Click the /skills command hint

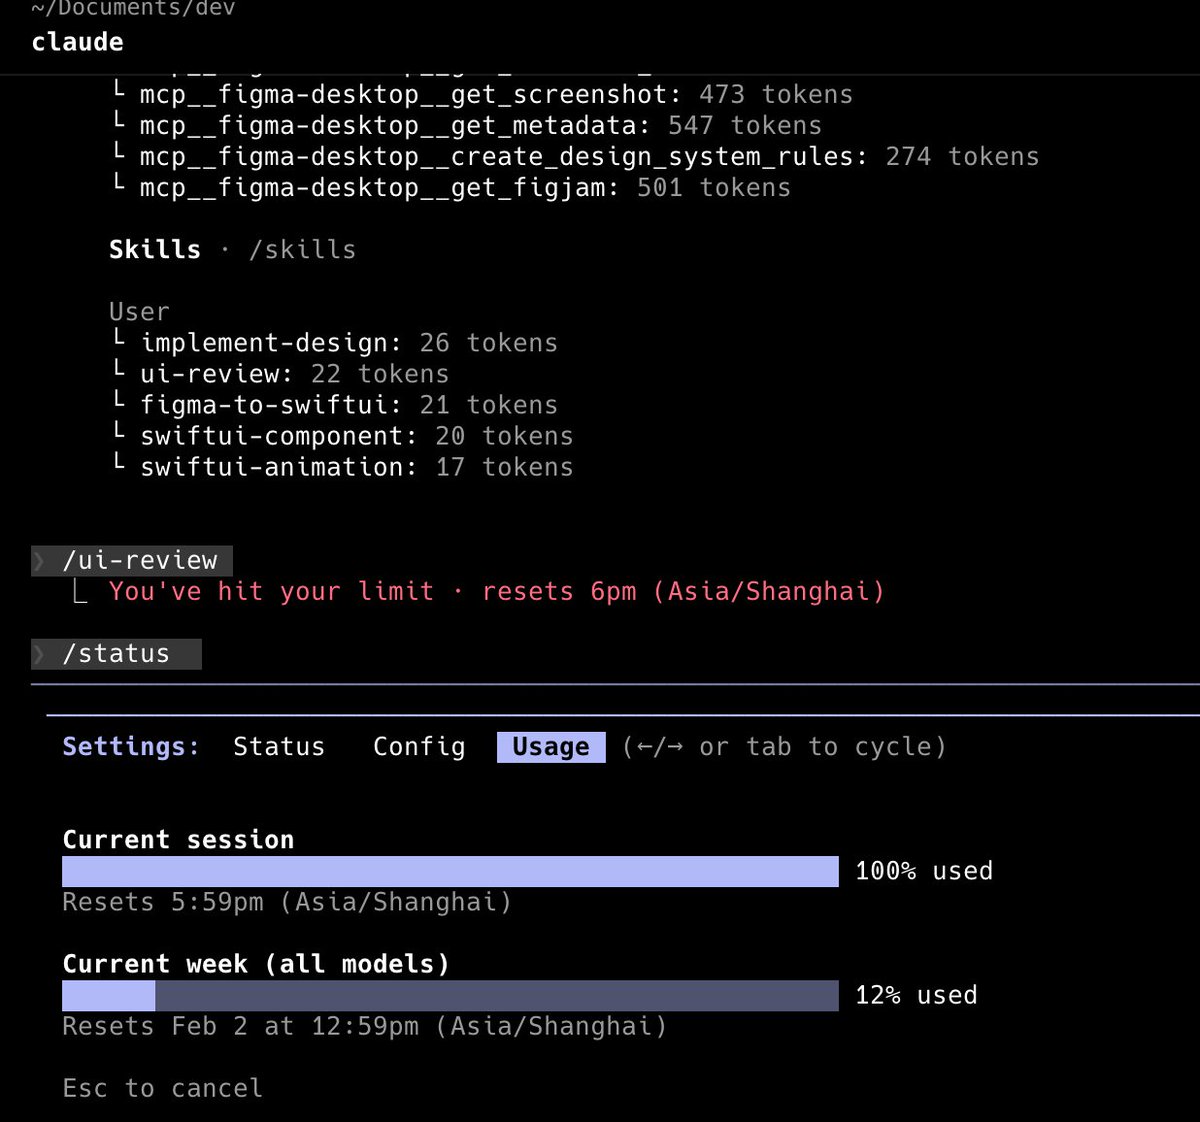pos(303,250)
